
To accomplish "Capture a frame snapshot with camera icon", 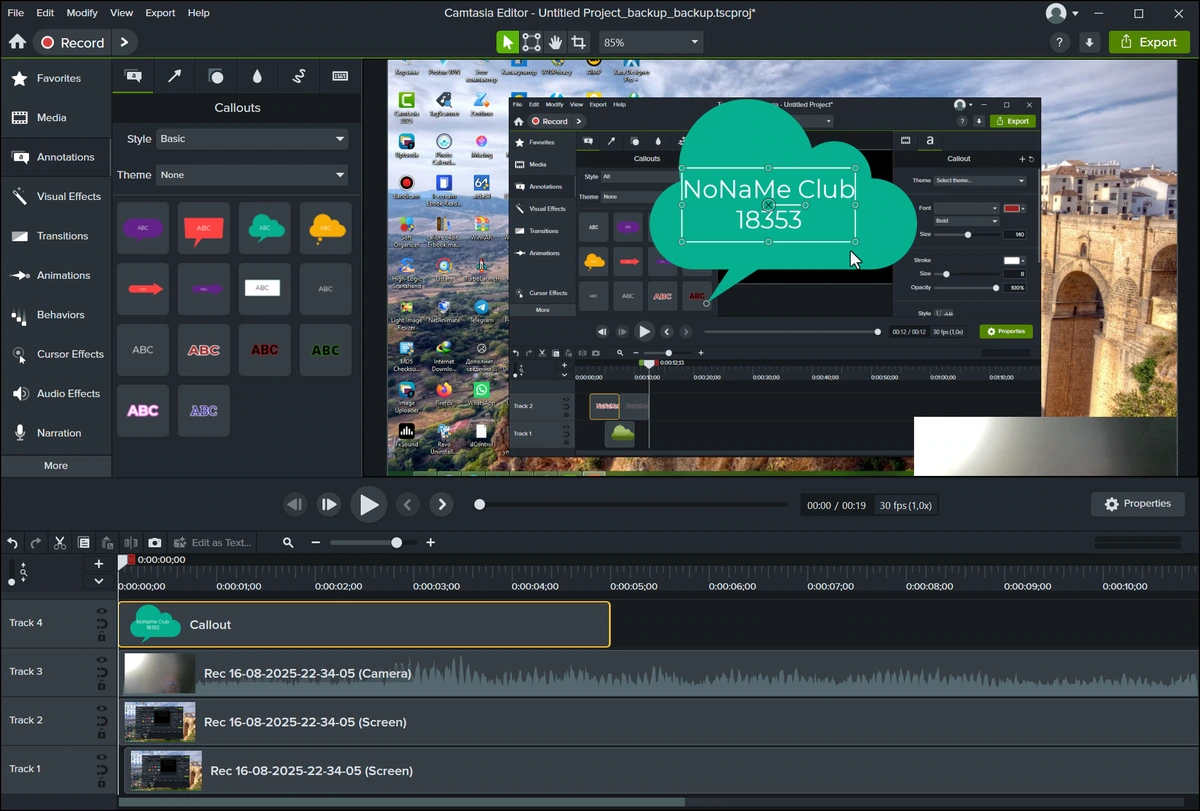I will 155,543.
